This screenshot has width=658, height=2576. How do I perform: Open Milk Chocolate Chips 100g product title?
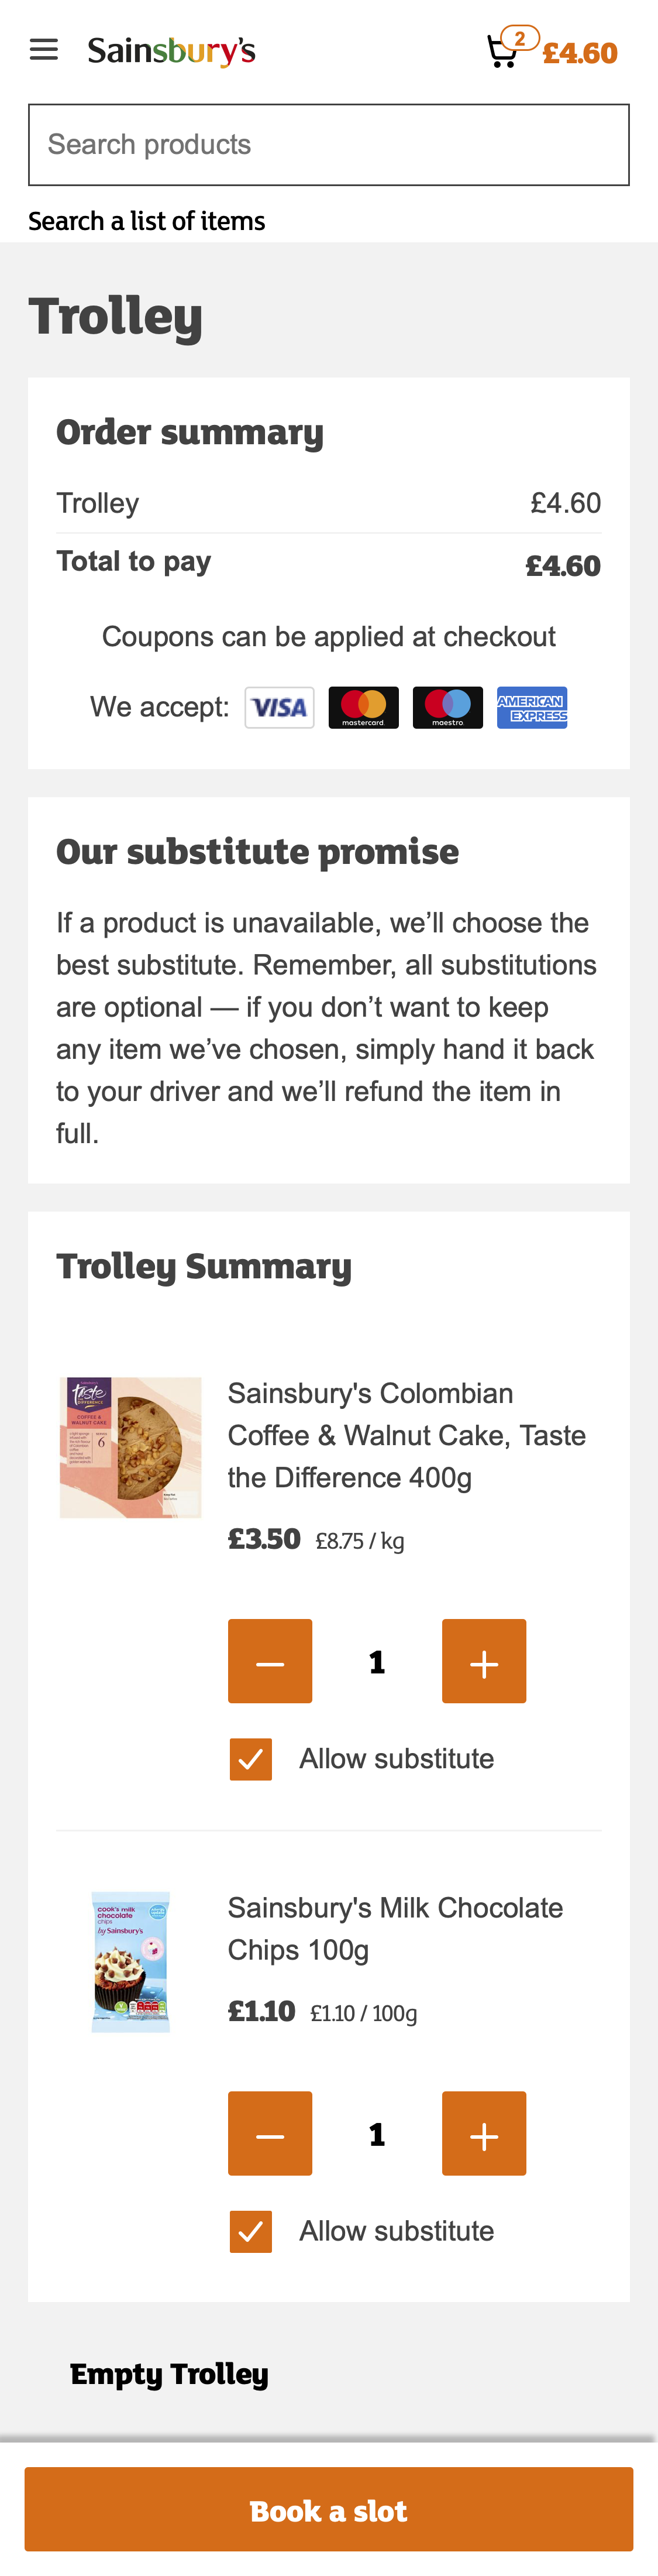[x=395, y=1928]
